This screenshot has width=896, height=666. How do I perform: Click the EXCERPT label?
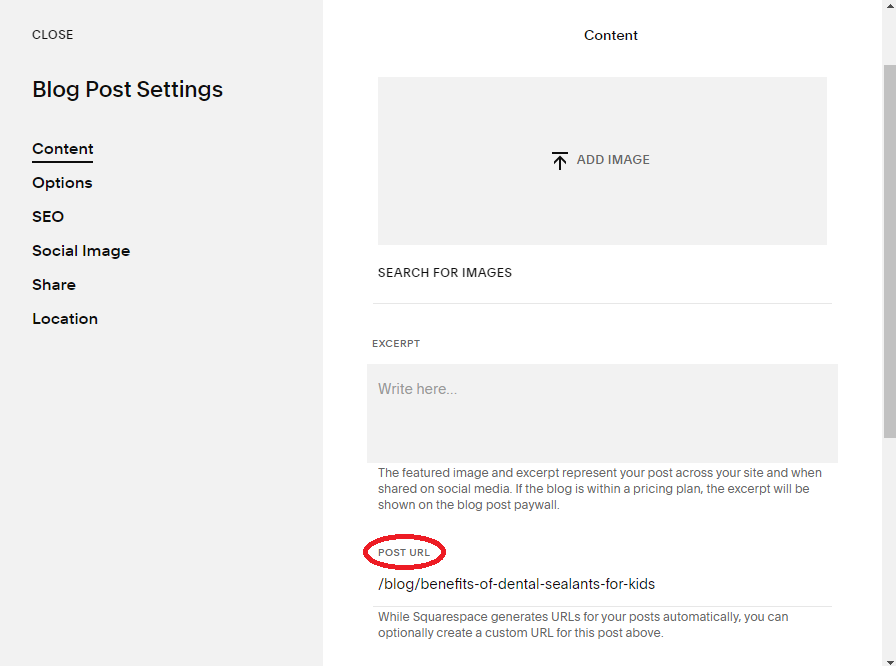click(x=396, y=344)
